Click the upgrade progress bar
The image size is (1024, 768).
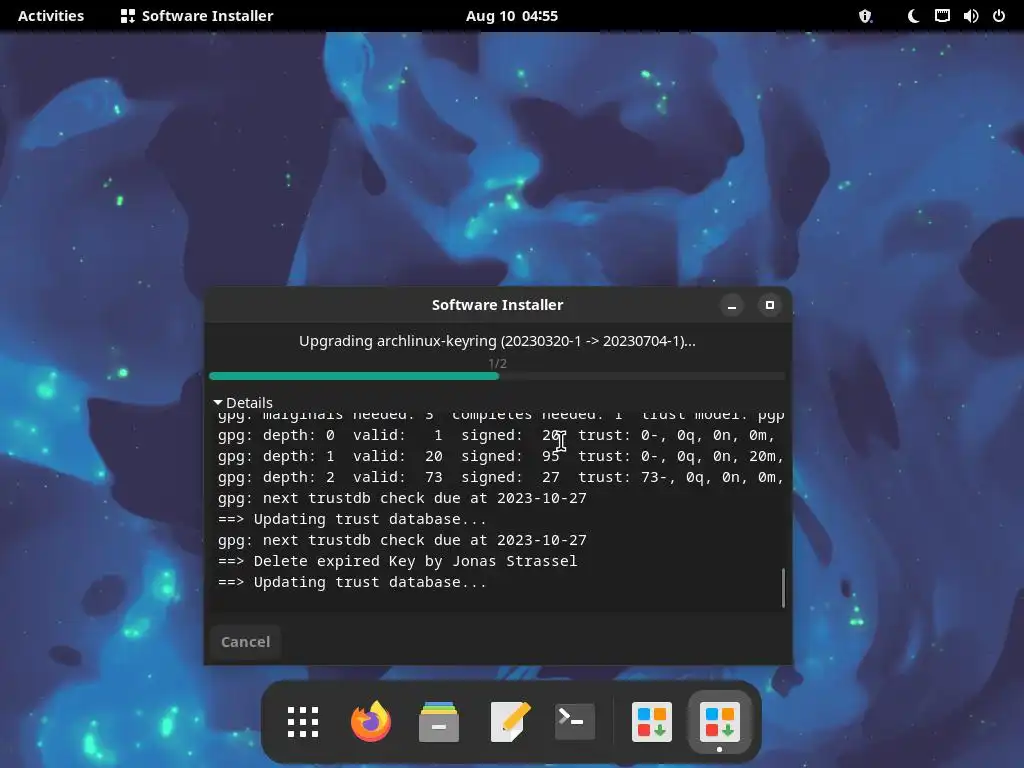(x=497, y=376)
